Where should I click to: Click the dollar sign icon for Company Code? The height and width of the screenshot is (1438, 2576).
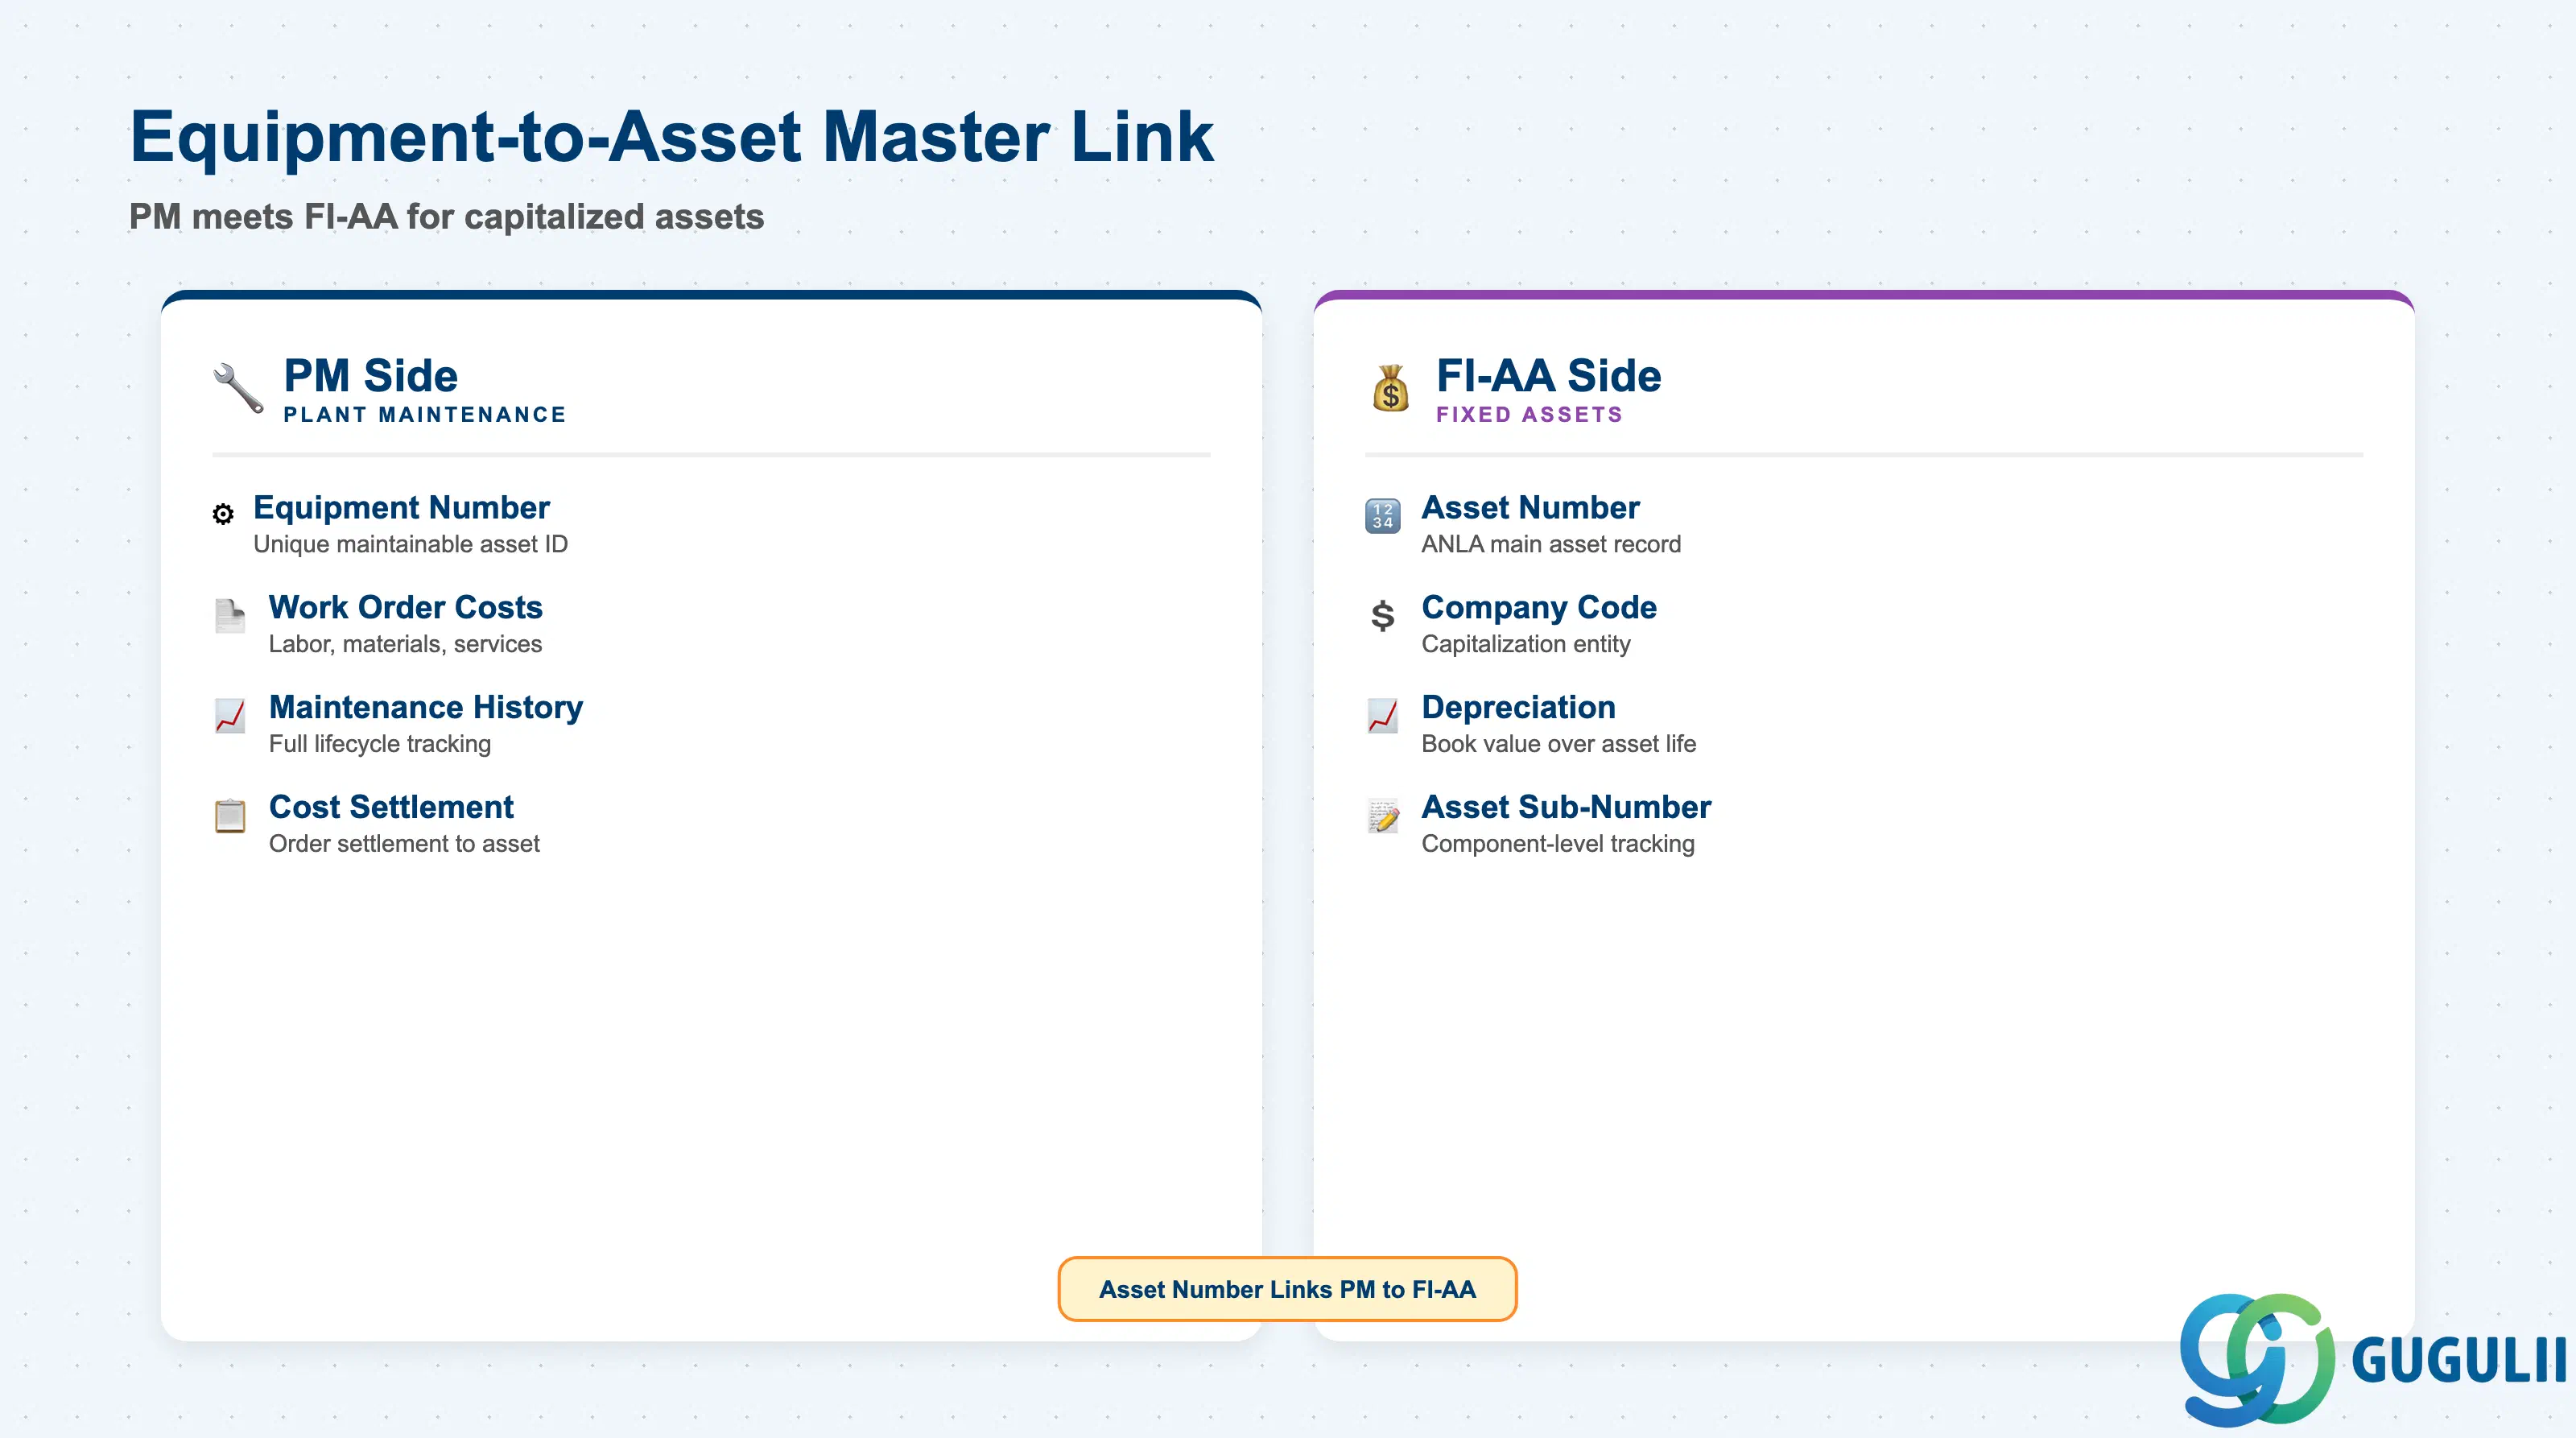click(x=1383, y=615)
